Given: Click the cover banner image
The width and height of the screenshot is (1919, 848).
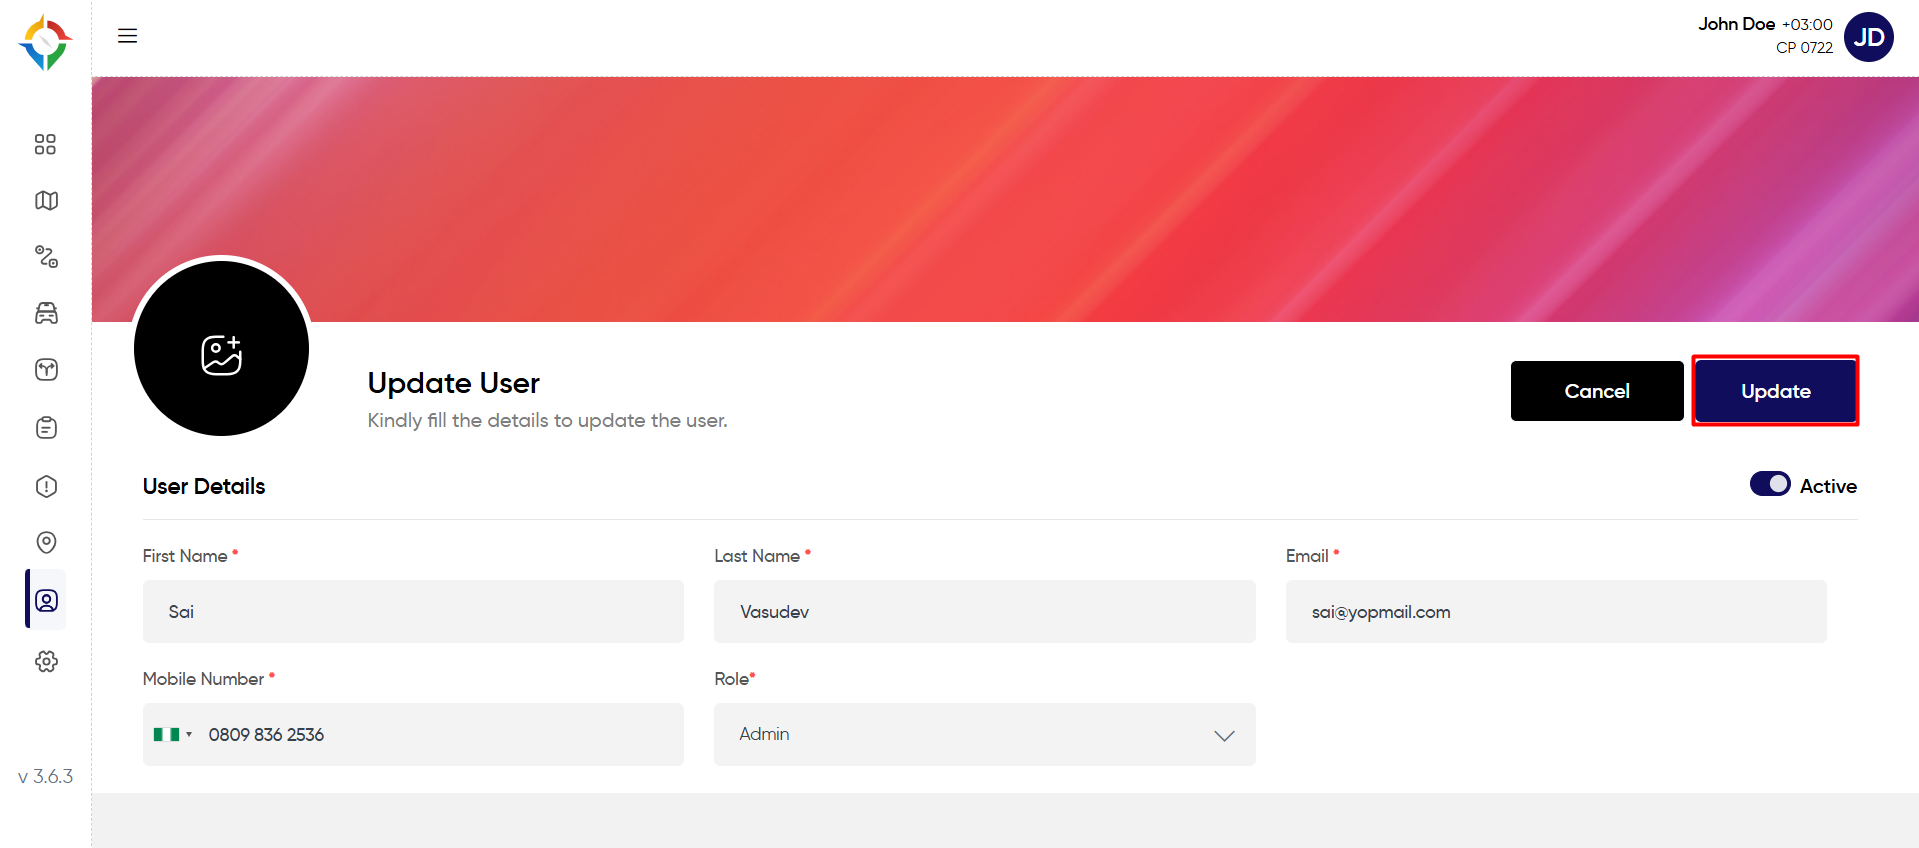Looking at the screenshot, I should (x=1005, y=199).
